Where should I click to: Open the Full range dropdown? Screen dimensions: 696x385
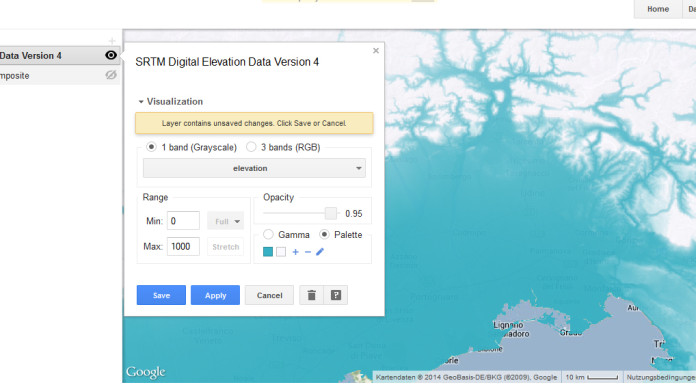click(x=225, y=221)
